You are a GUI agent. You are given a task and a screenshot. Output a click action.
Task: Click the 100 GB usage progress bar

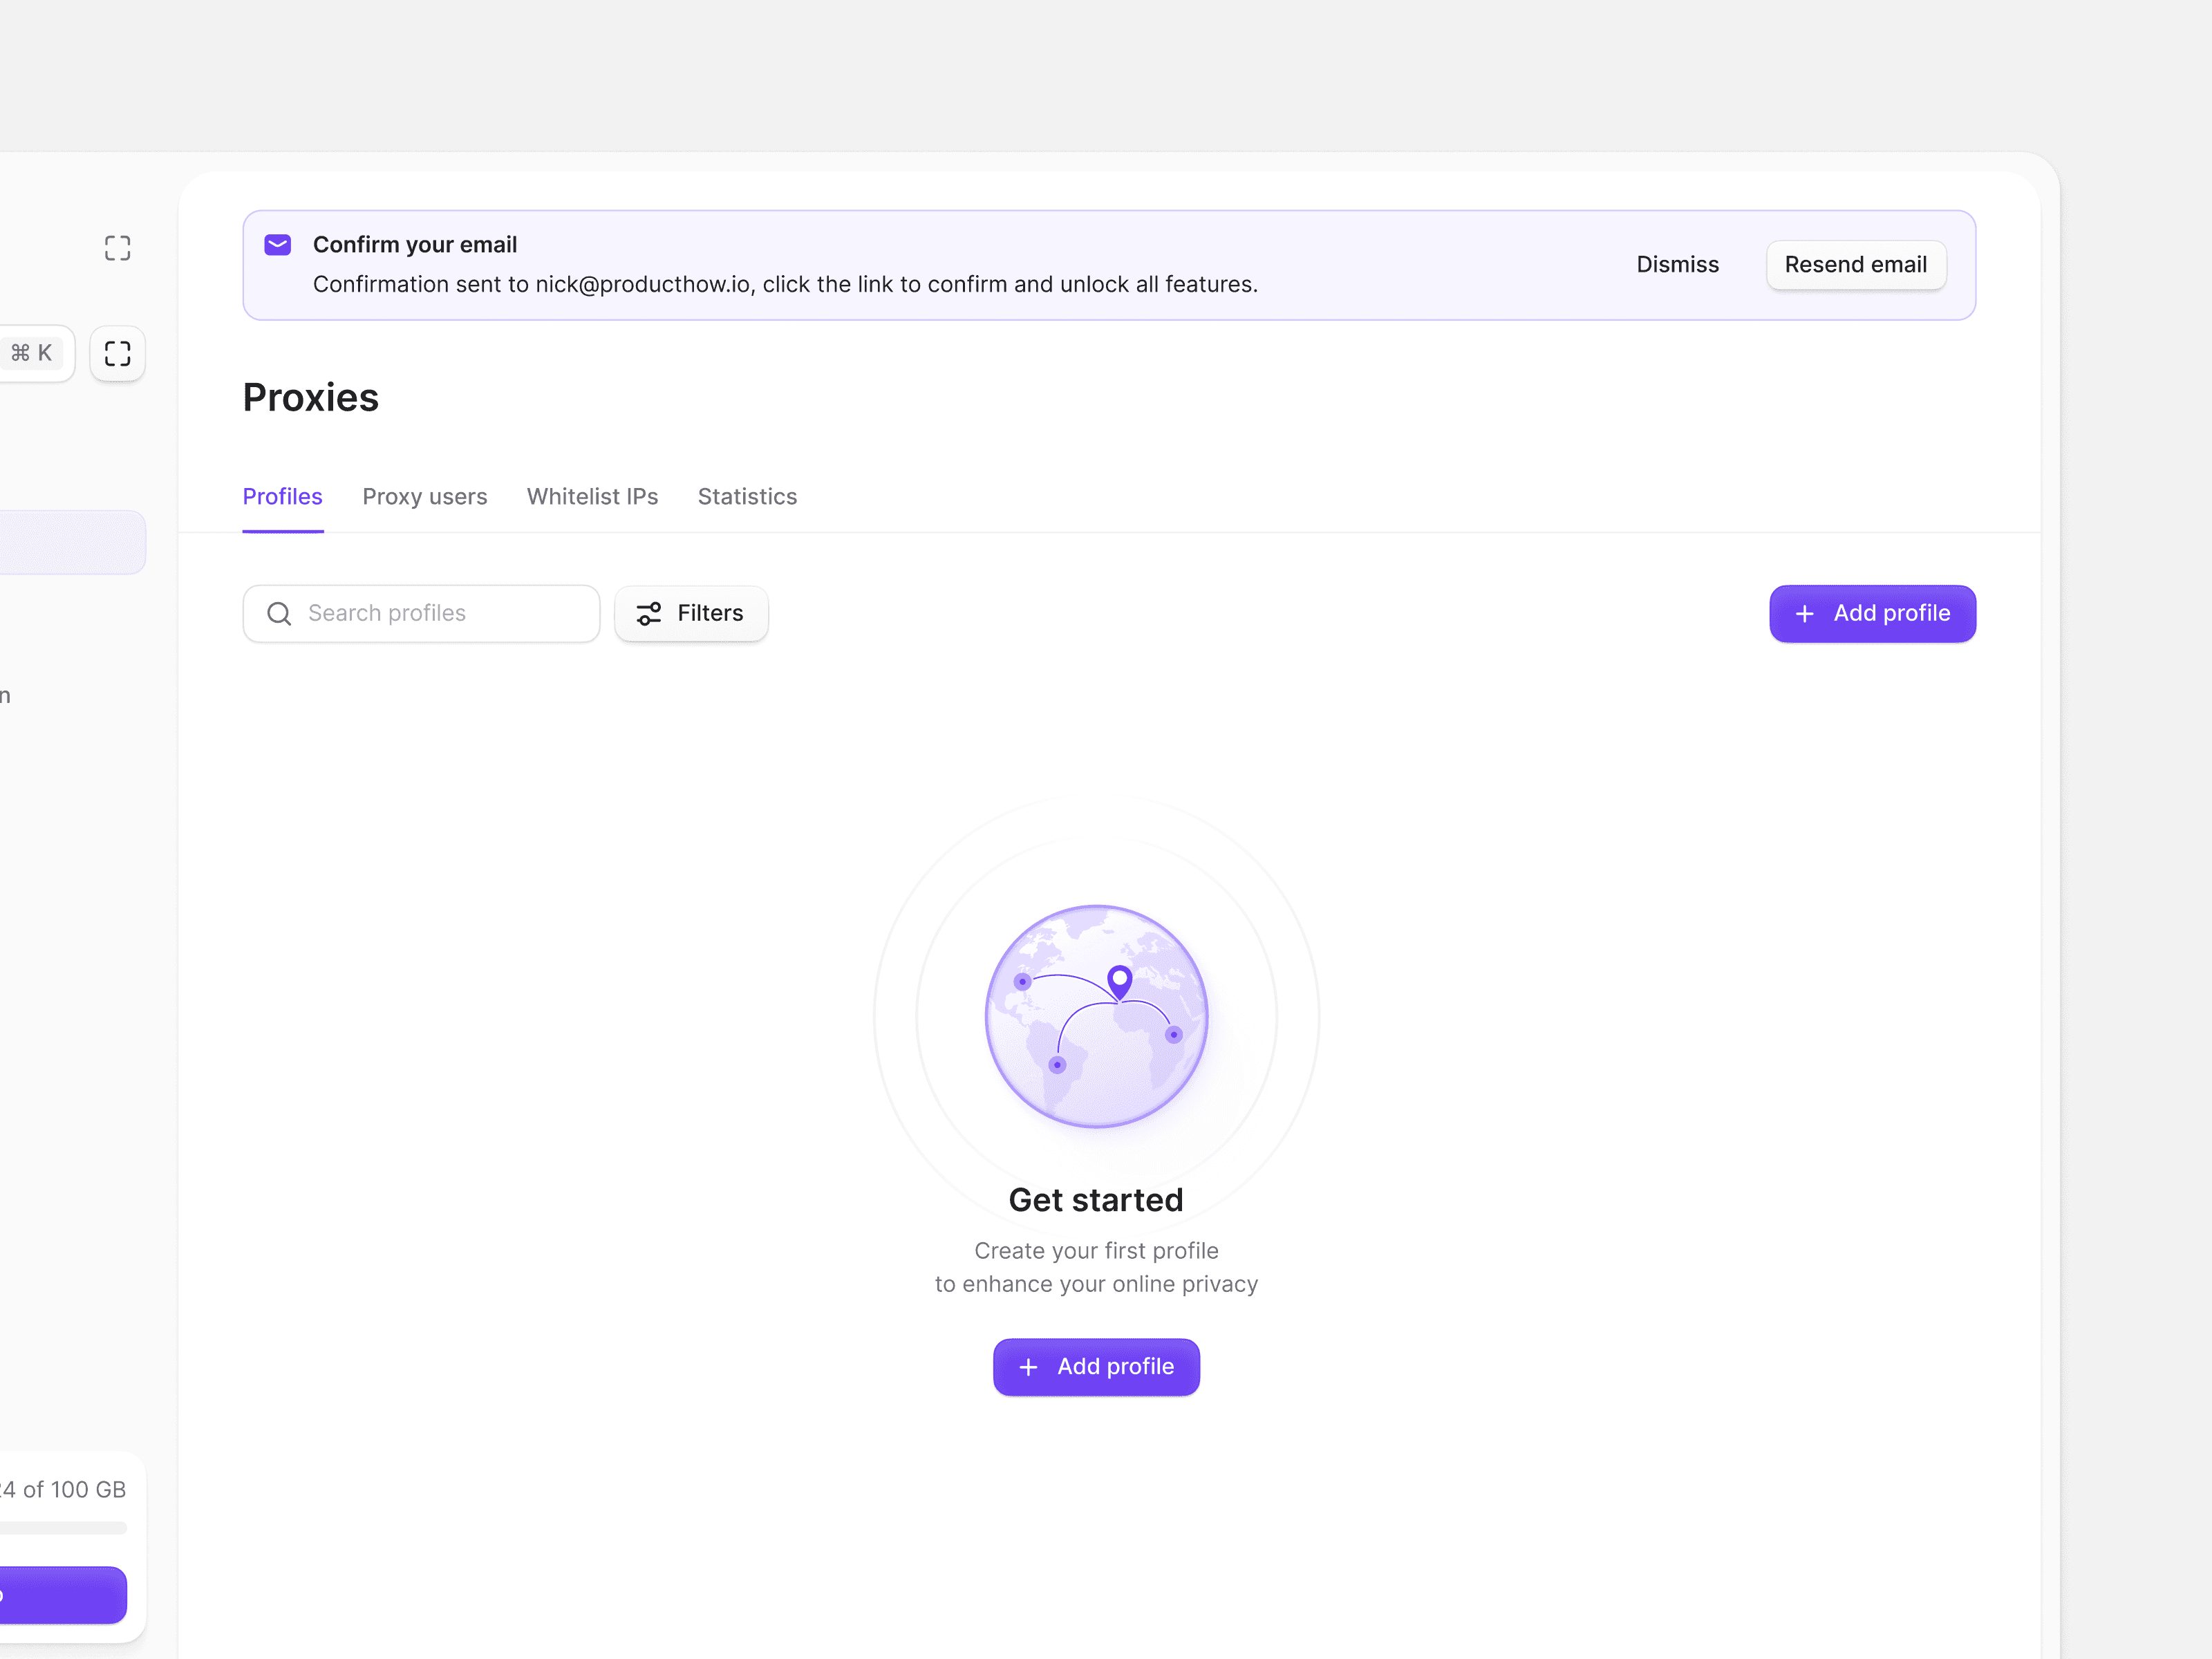pos(62,1527)
